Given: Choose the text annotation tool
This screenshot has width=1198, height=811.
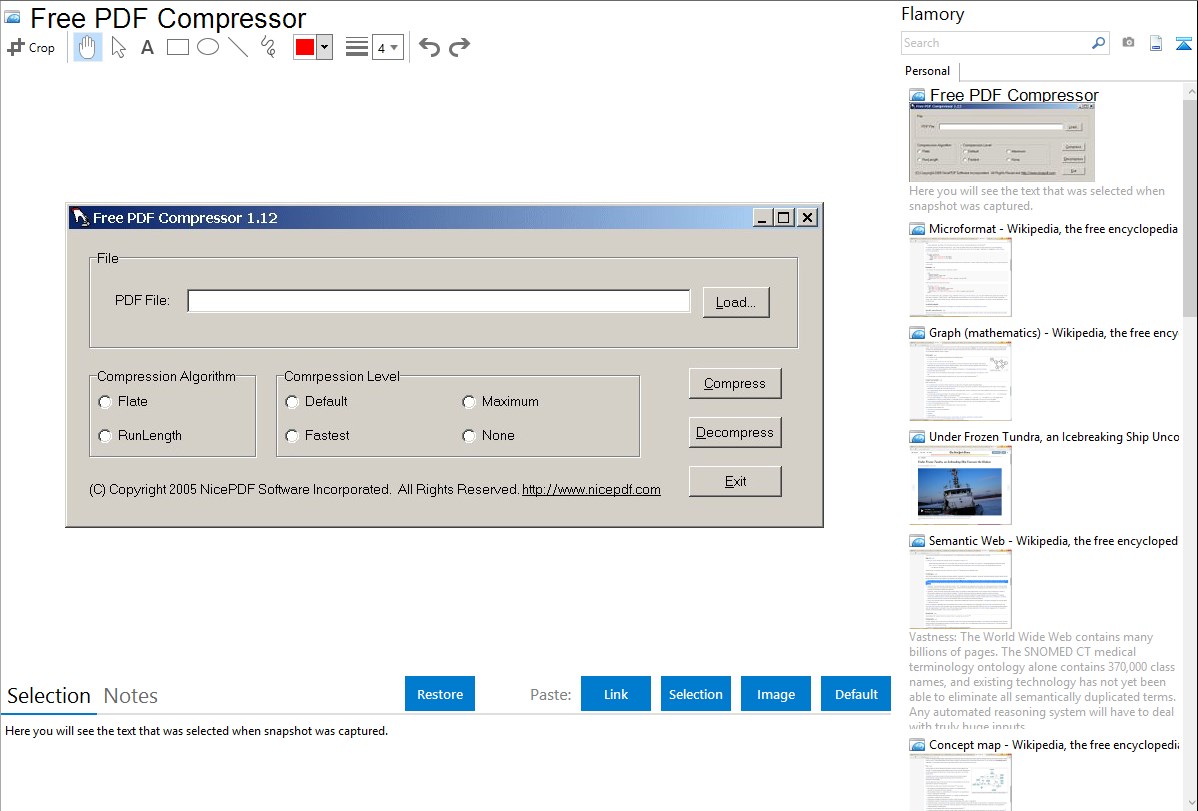Looking at the screenshot, I should point(147,47).
